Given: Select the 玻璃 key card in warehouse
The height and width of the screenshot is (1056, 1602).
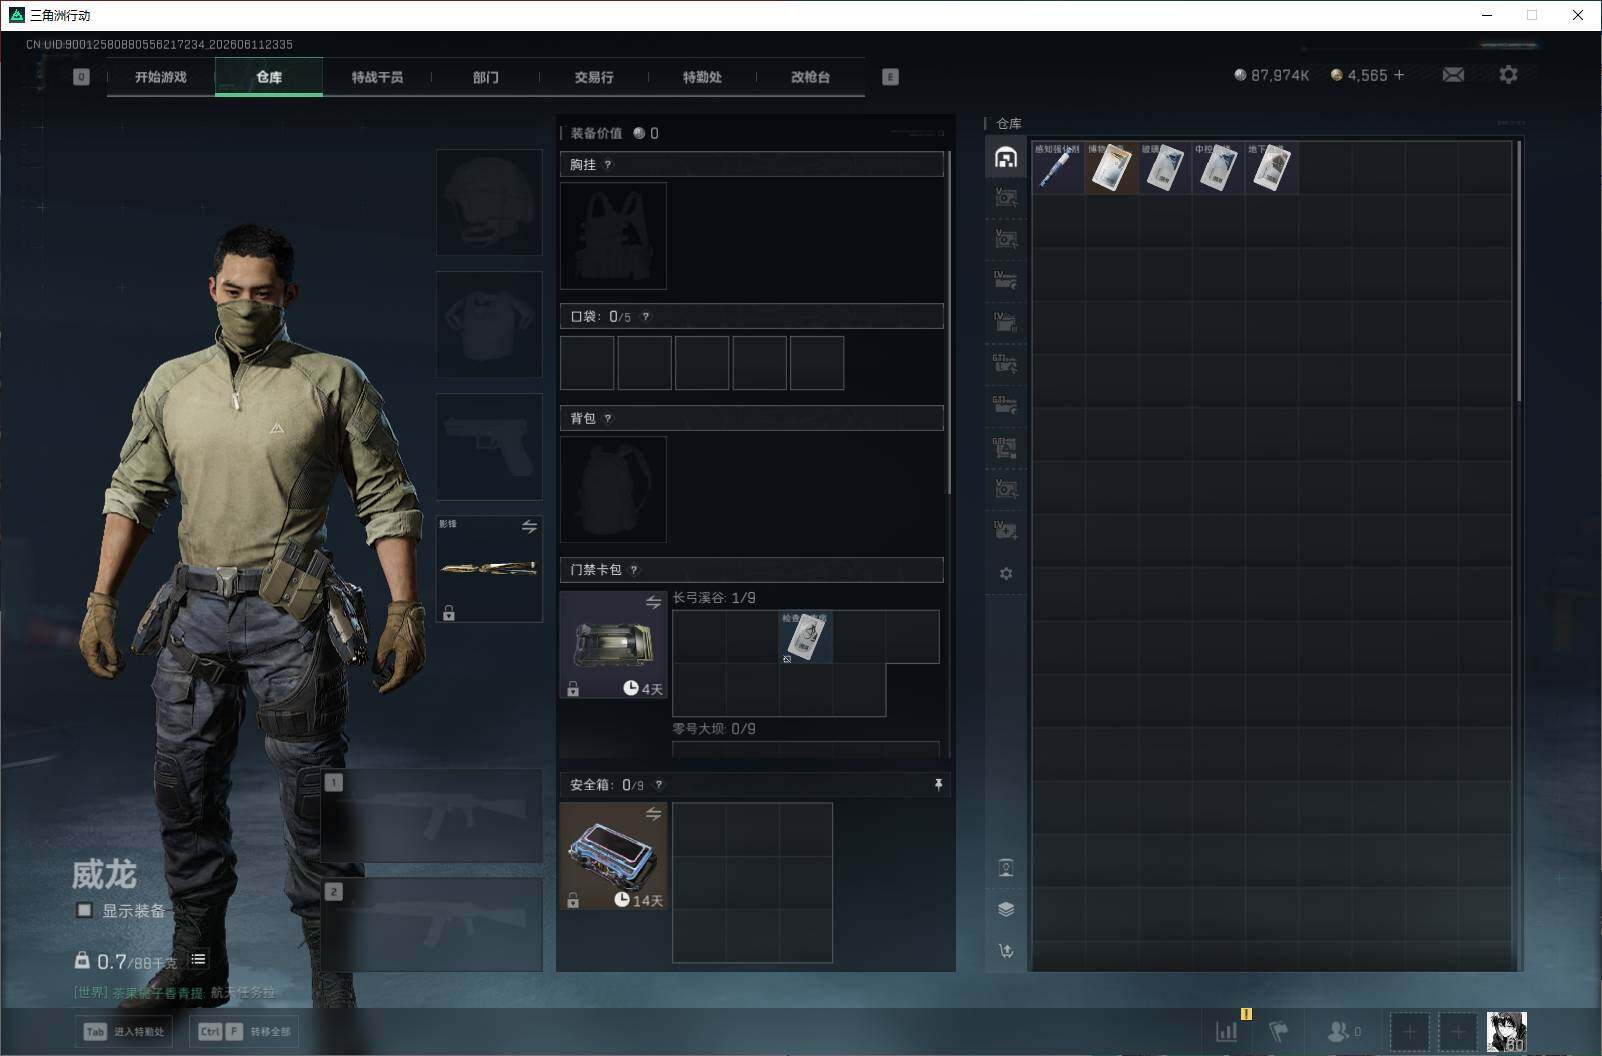Looking at the screenshot, I should click(1165, 167).
